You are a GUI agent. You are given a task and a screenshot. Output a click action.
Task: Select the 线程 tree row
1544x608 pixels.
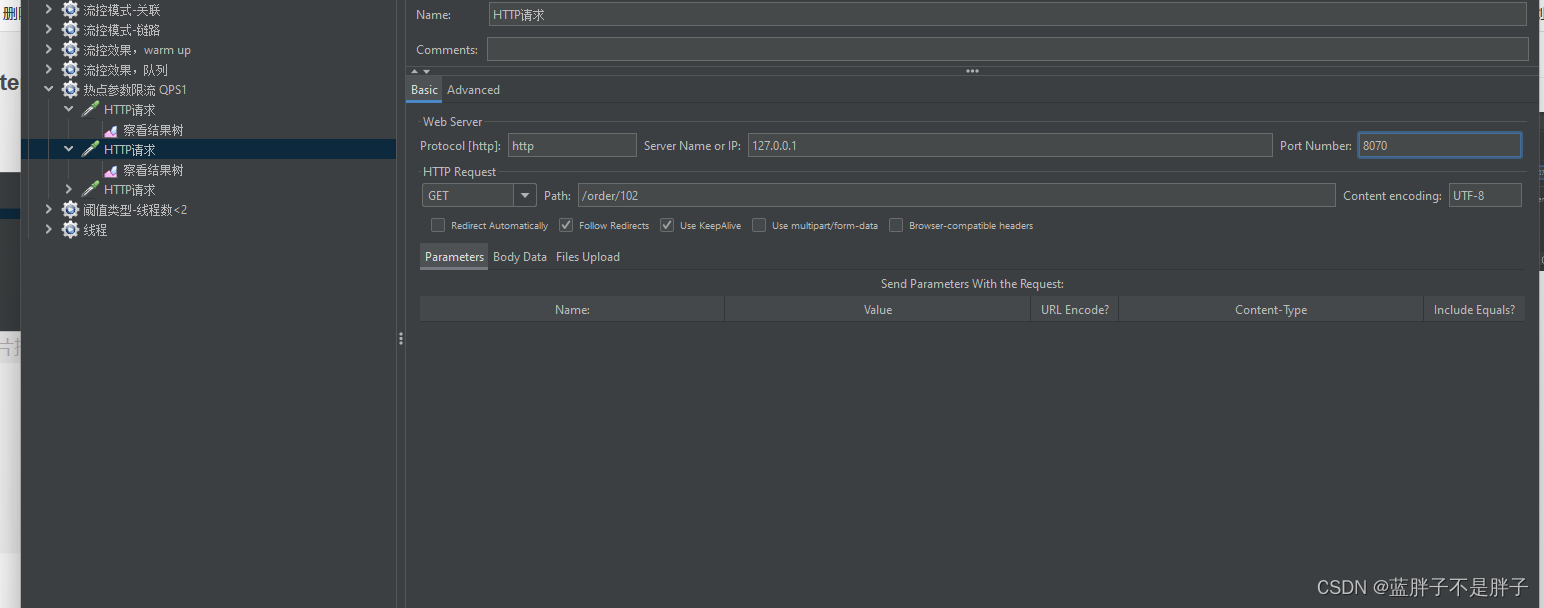click(x=95, y=230)
